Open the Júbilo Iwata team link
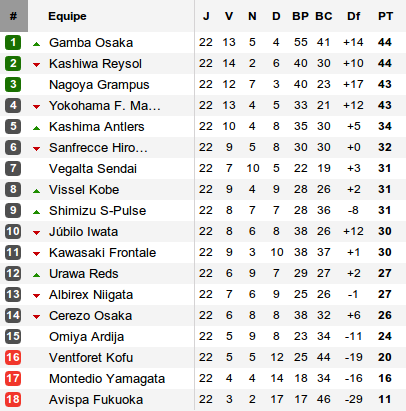The height and width of the screenshot is (411, 406). (83, 231)
